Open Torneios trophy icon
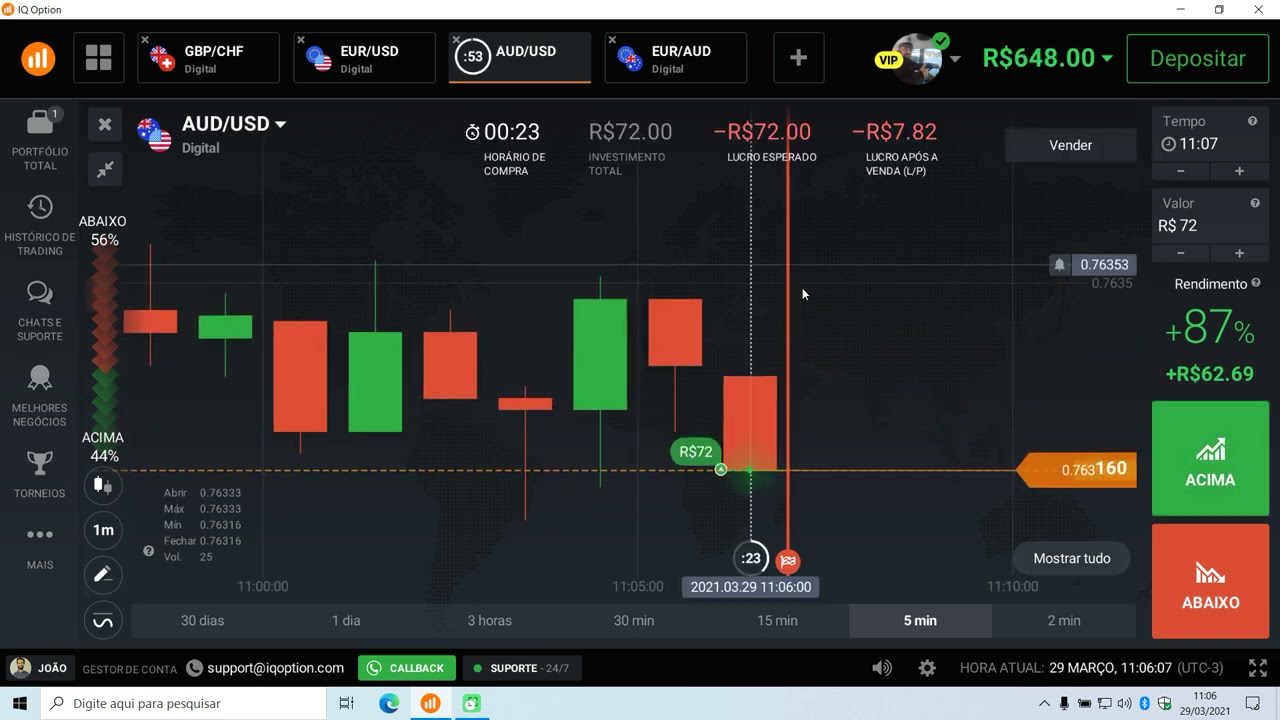 click(x=40, y=464)
